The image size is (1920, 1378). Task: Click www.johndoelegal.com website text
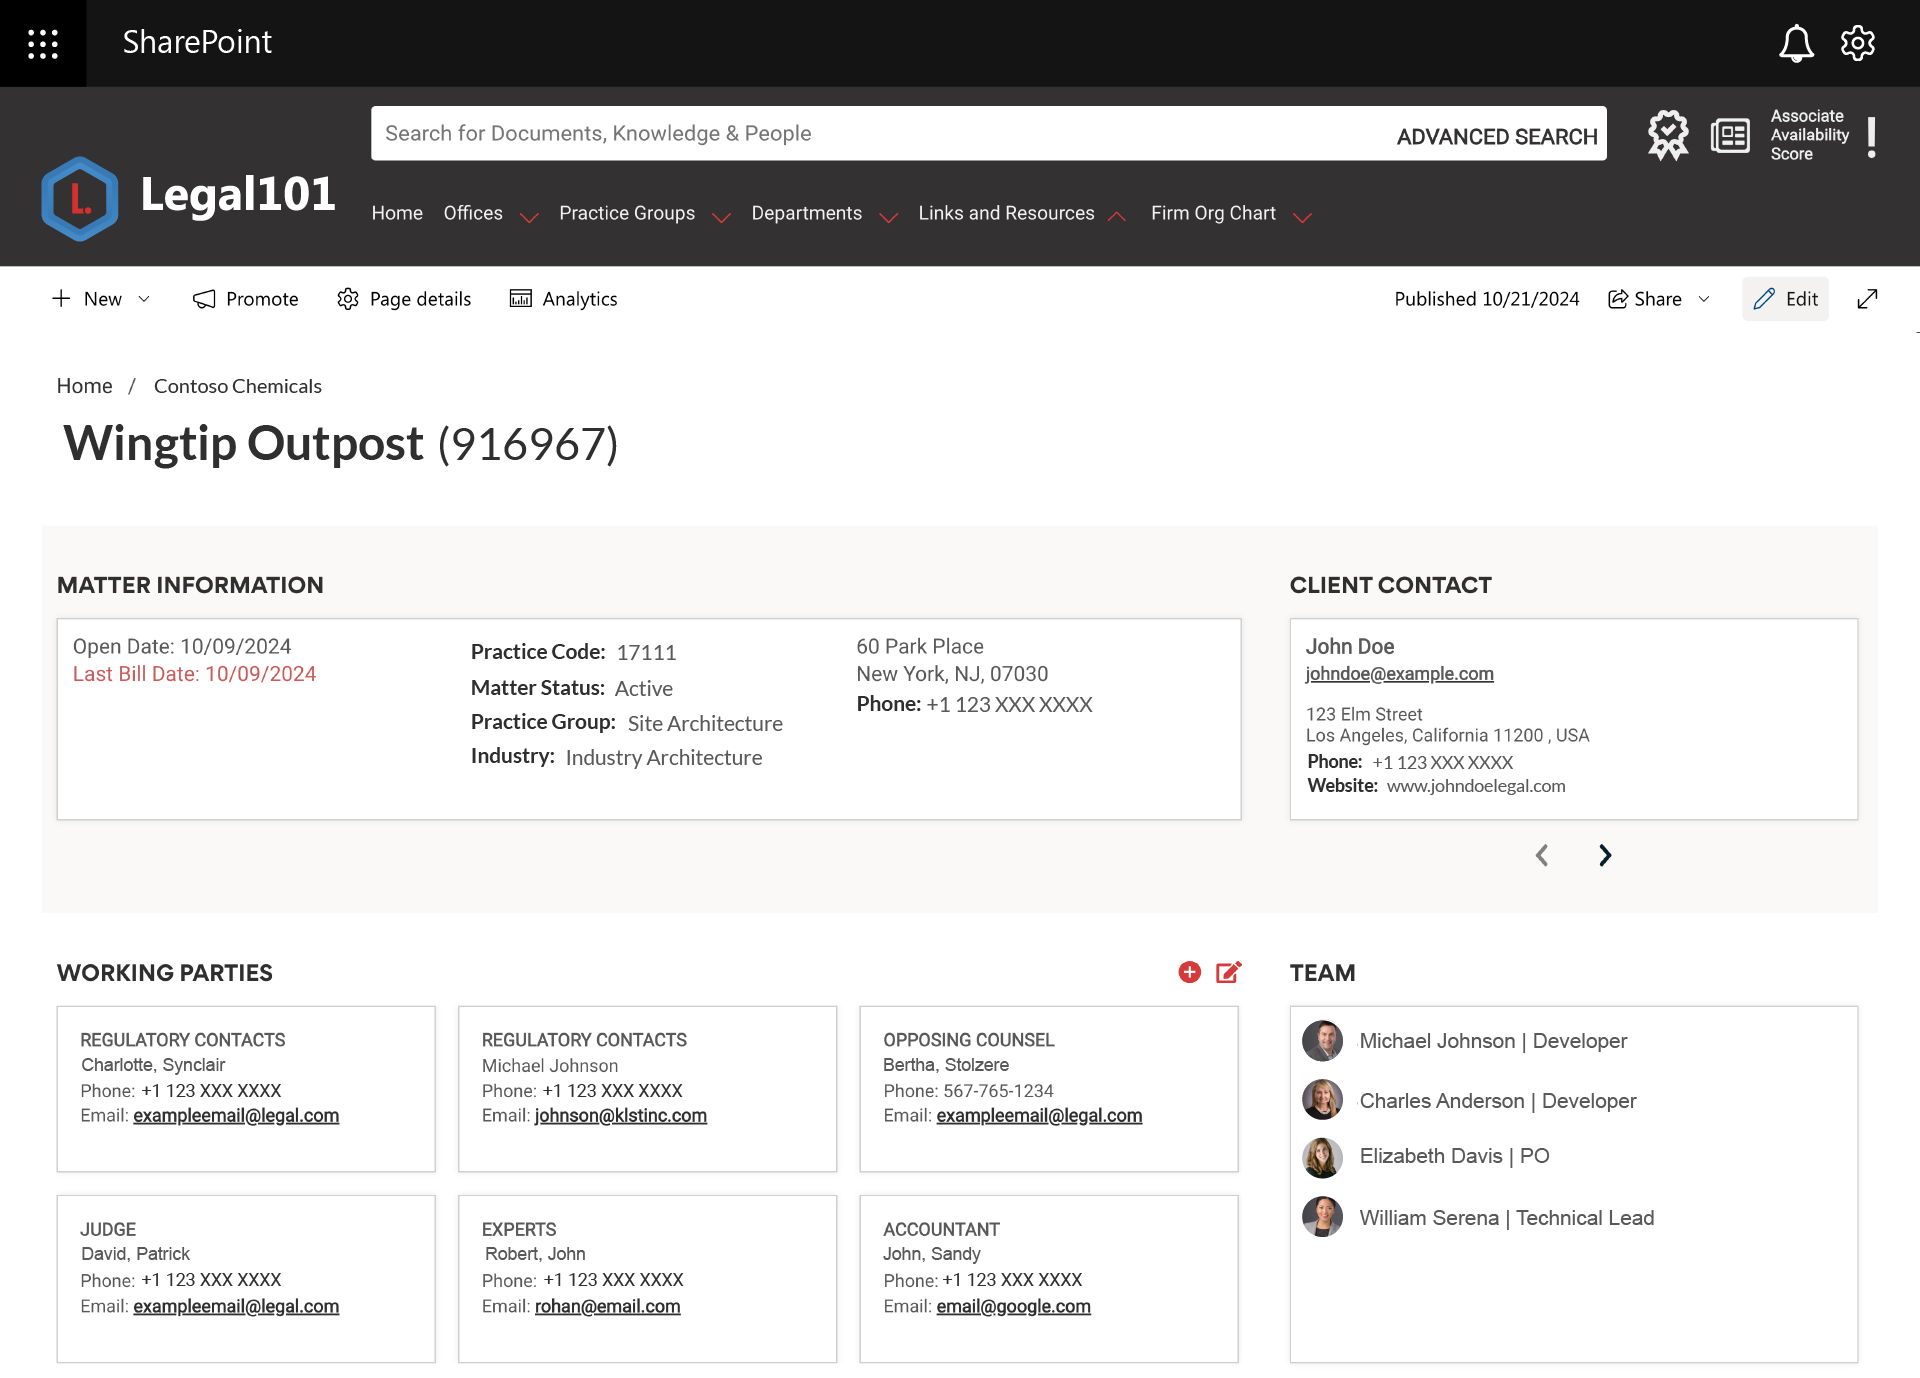click(1476, 786)
